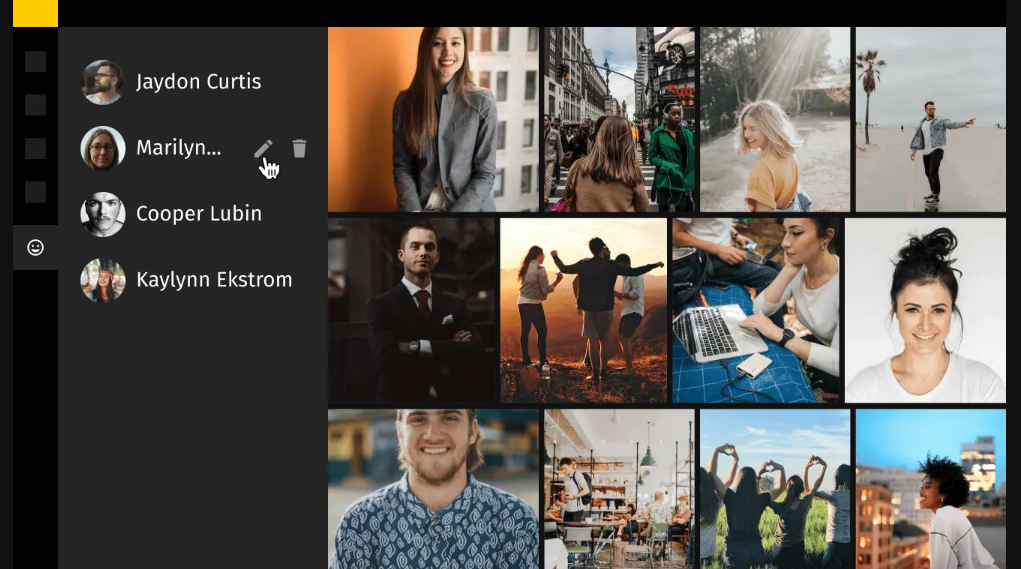Open the smiley face sidebar section
1021x569 pixels.
point(35,247)
